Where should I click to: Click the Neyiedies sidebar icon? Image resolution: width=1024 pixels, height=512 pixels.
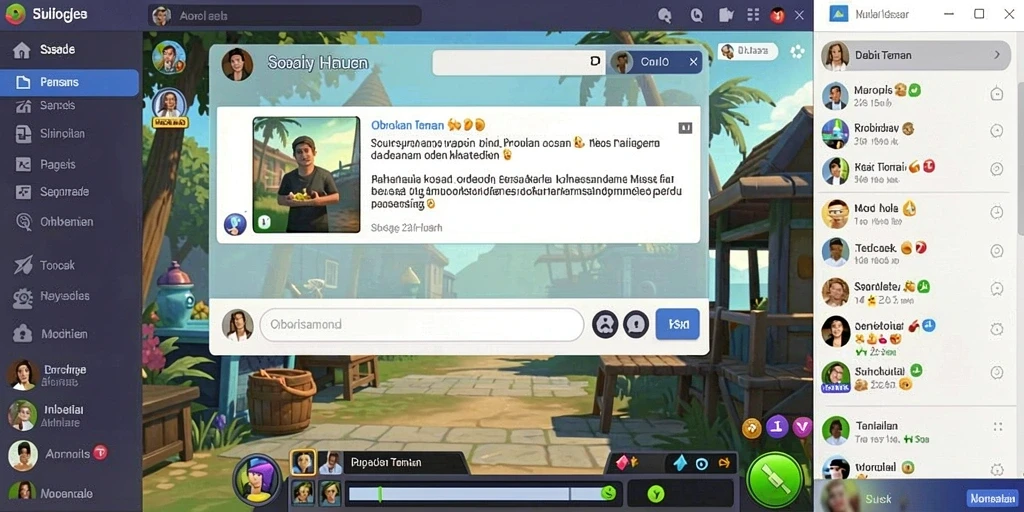[x=23, y=297]
